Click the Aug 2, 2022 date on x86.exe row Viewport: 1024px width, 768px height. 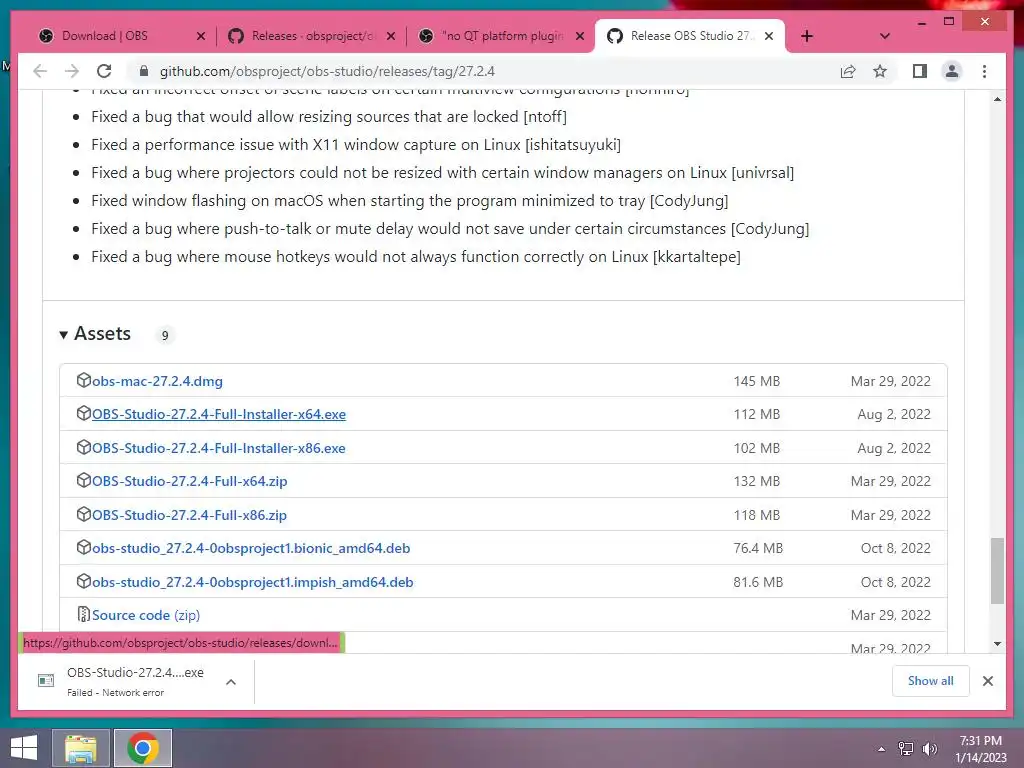894,448
